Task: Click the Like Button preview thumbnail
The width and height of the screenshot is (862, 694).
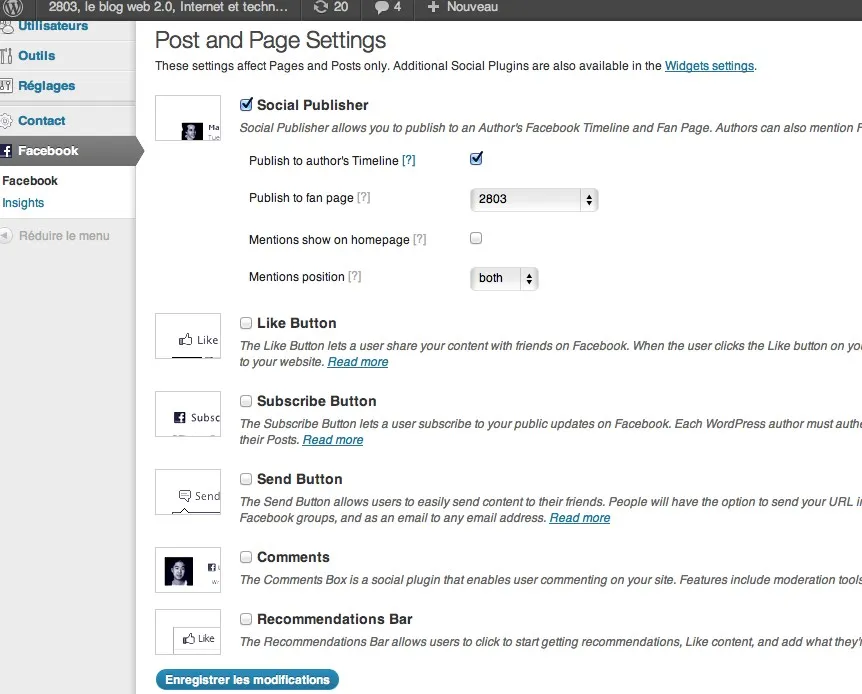Action: (x=188, y=336)
